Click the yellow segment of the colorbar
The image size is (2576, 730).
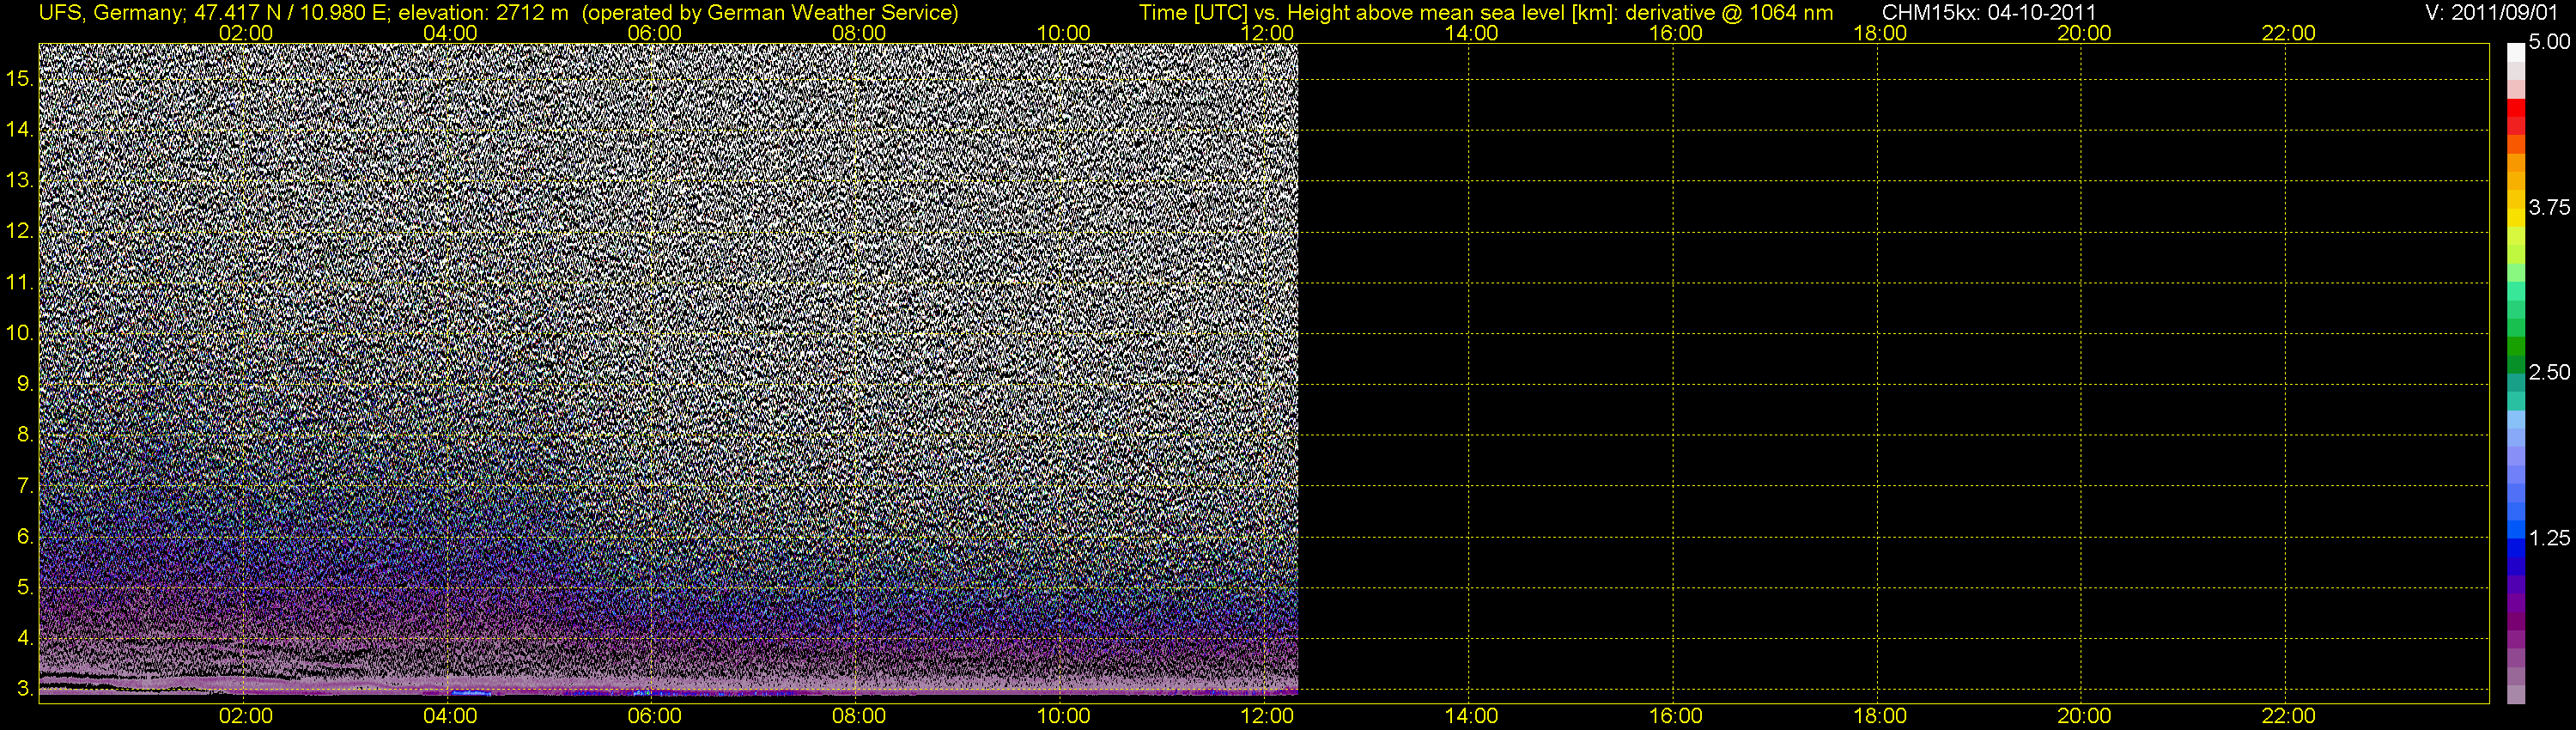point(2516,218)
